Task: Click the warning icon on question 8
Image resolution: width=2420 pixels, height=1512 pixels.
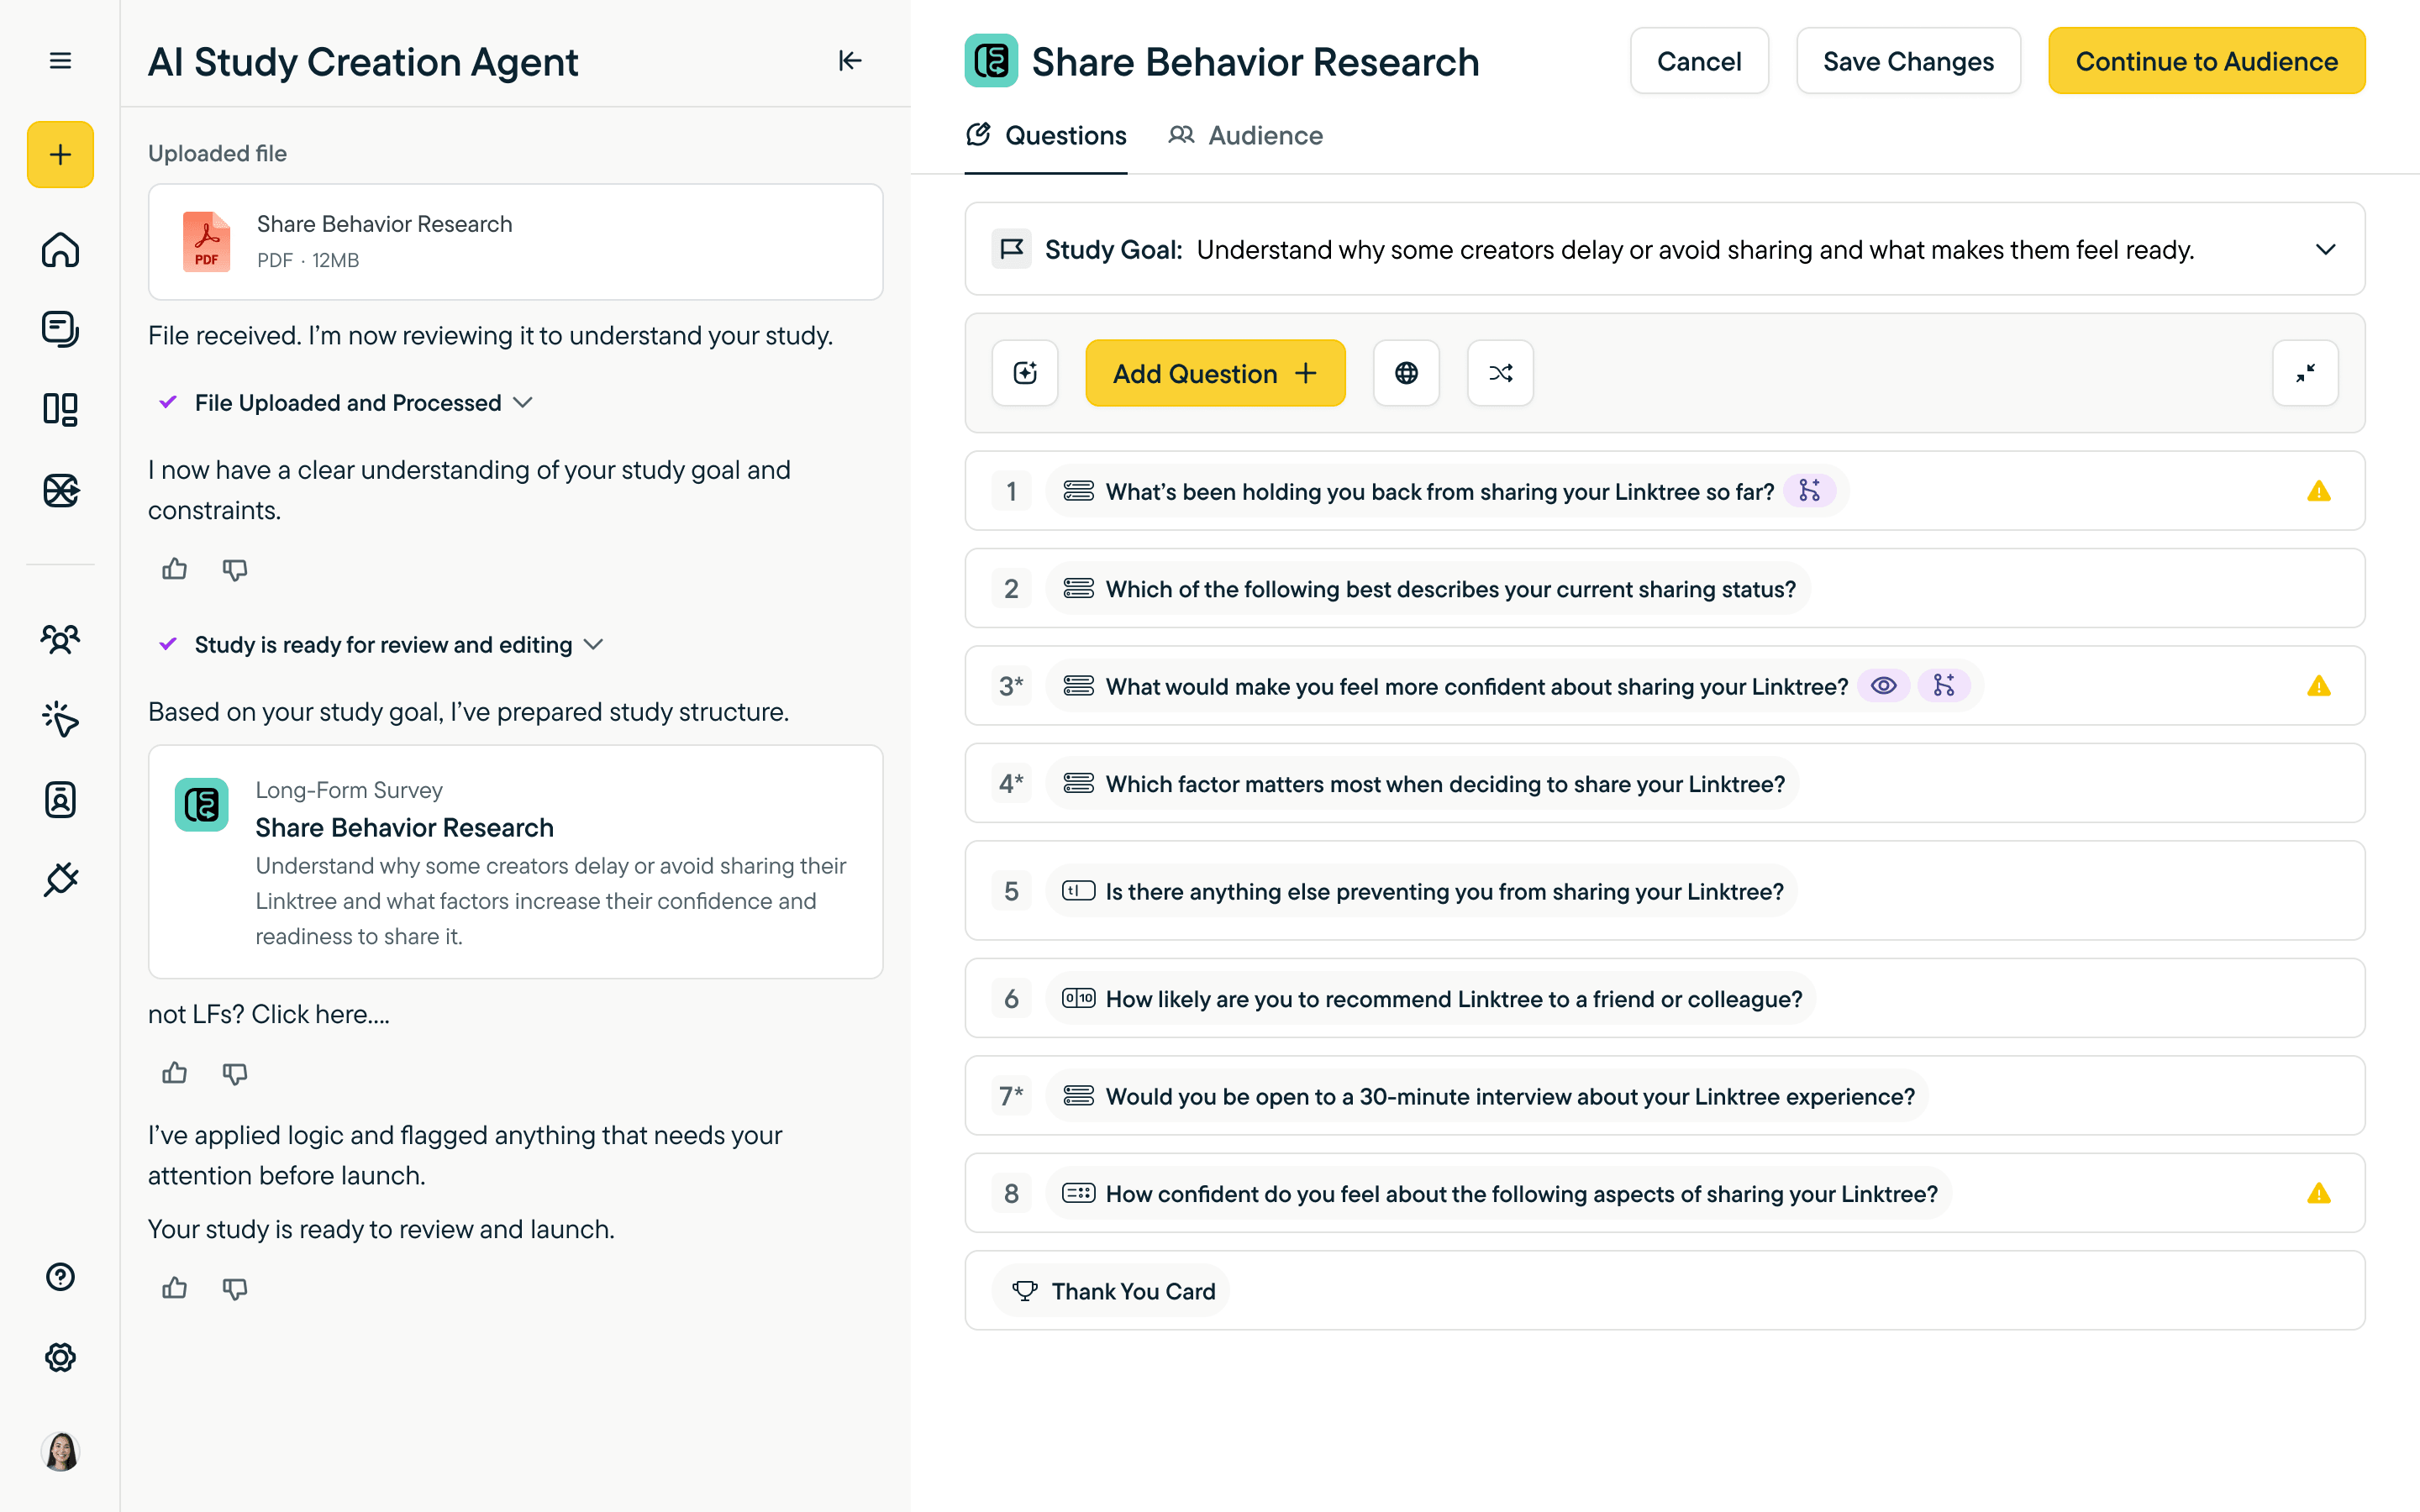Action: point(2319,1193)
